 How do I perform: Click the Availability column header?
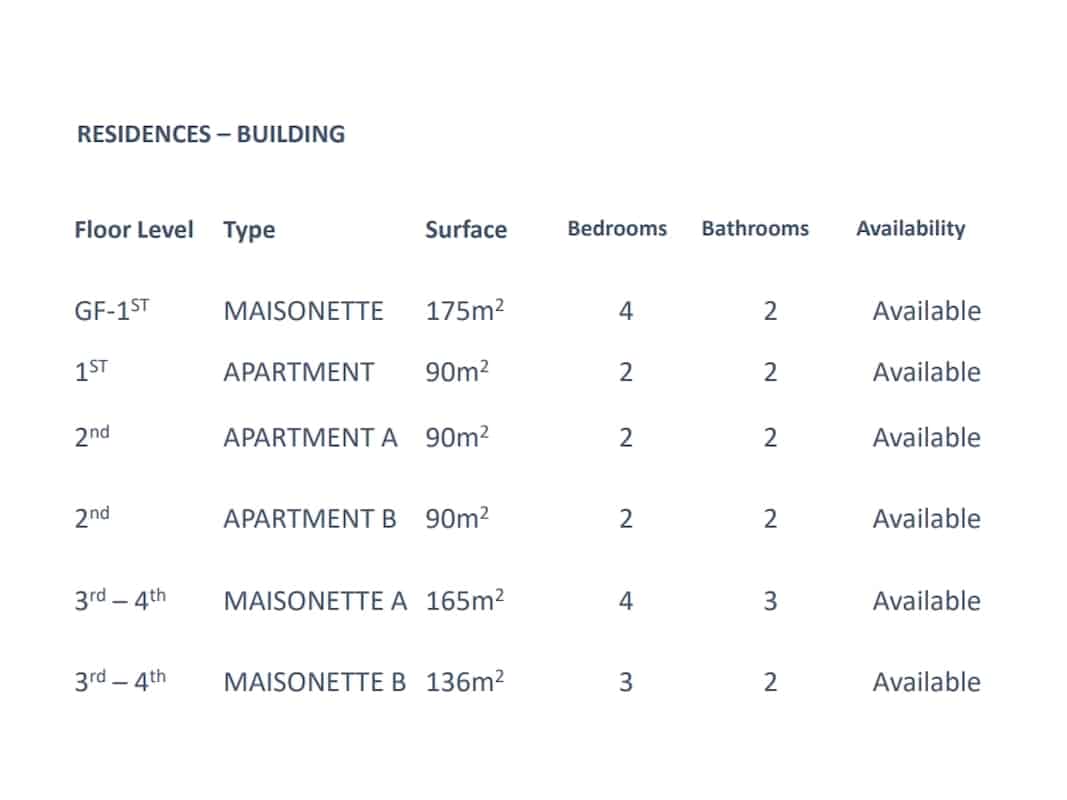(x=911, y=229)
